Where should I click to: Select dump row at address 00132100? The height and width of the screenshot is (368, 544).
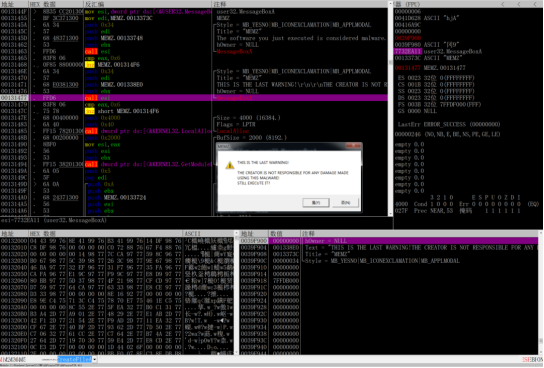pos(117,347)
